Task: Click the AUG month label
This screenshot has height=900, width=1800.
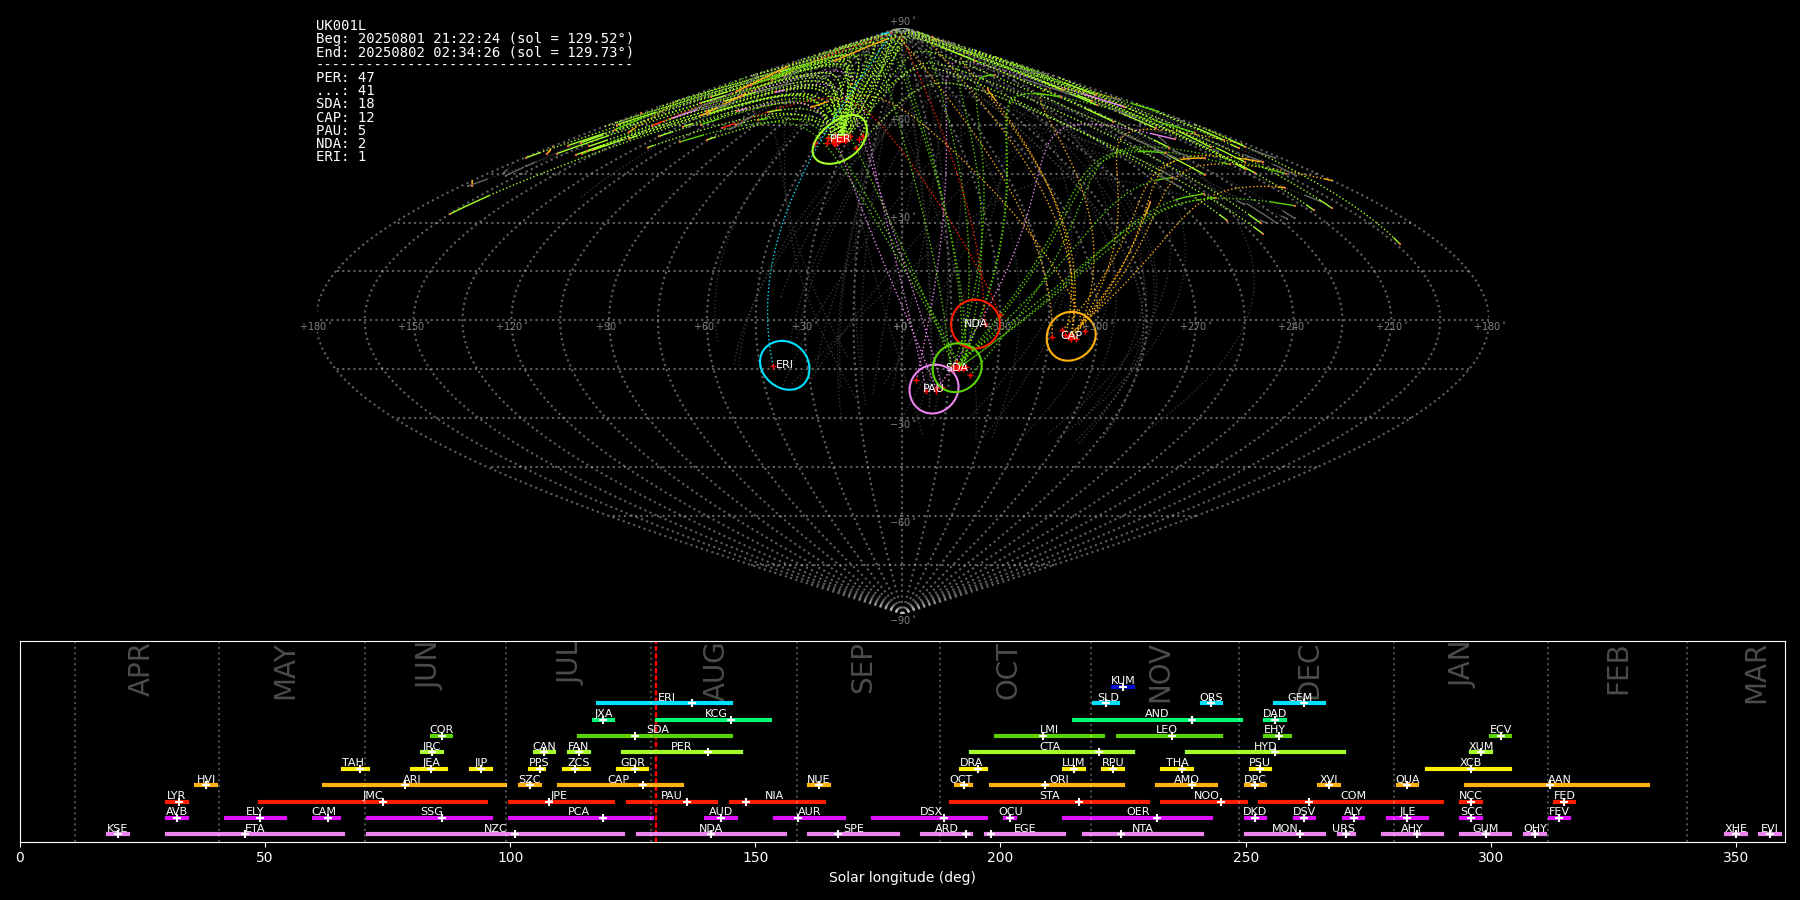Action: point(714,673)
